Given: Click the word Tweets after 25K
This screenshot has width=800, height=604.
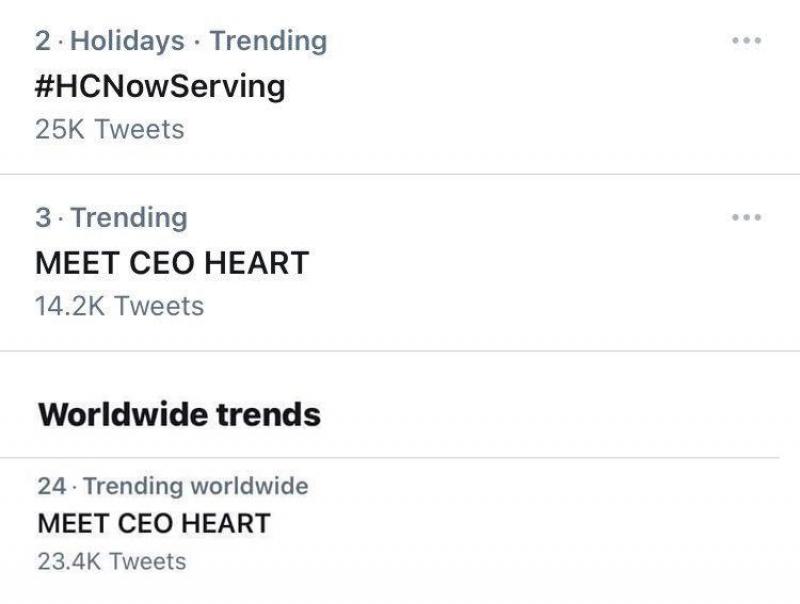Looking at the screenshot, I should coord(139,129).
